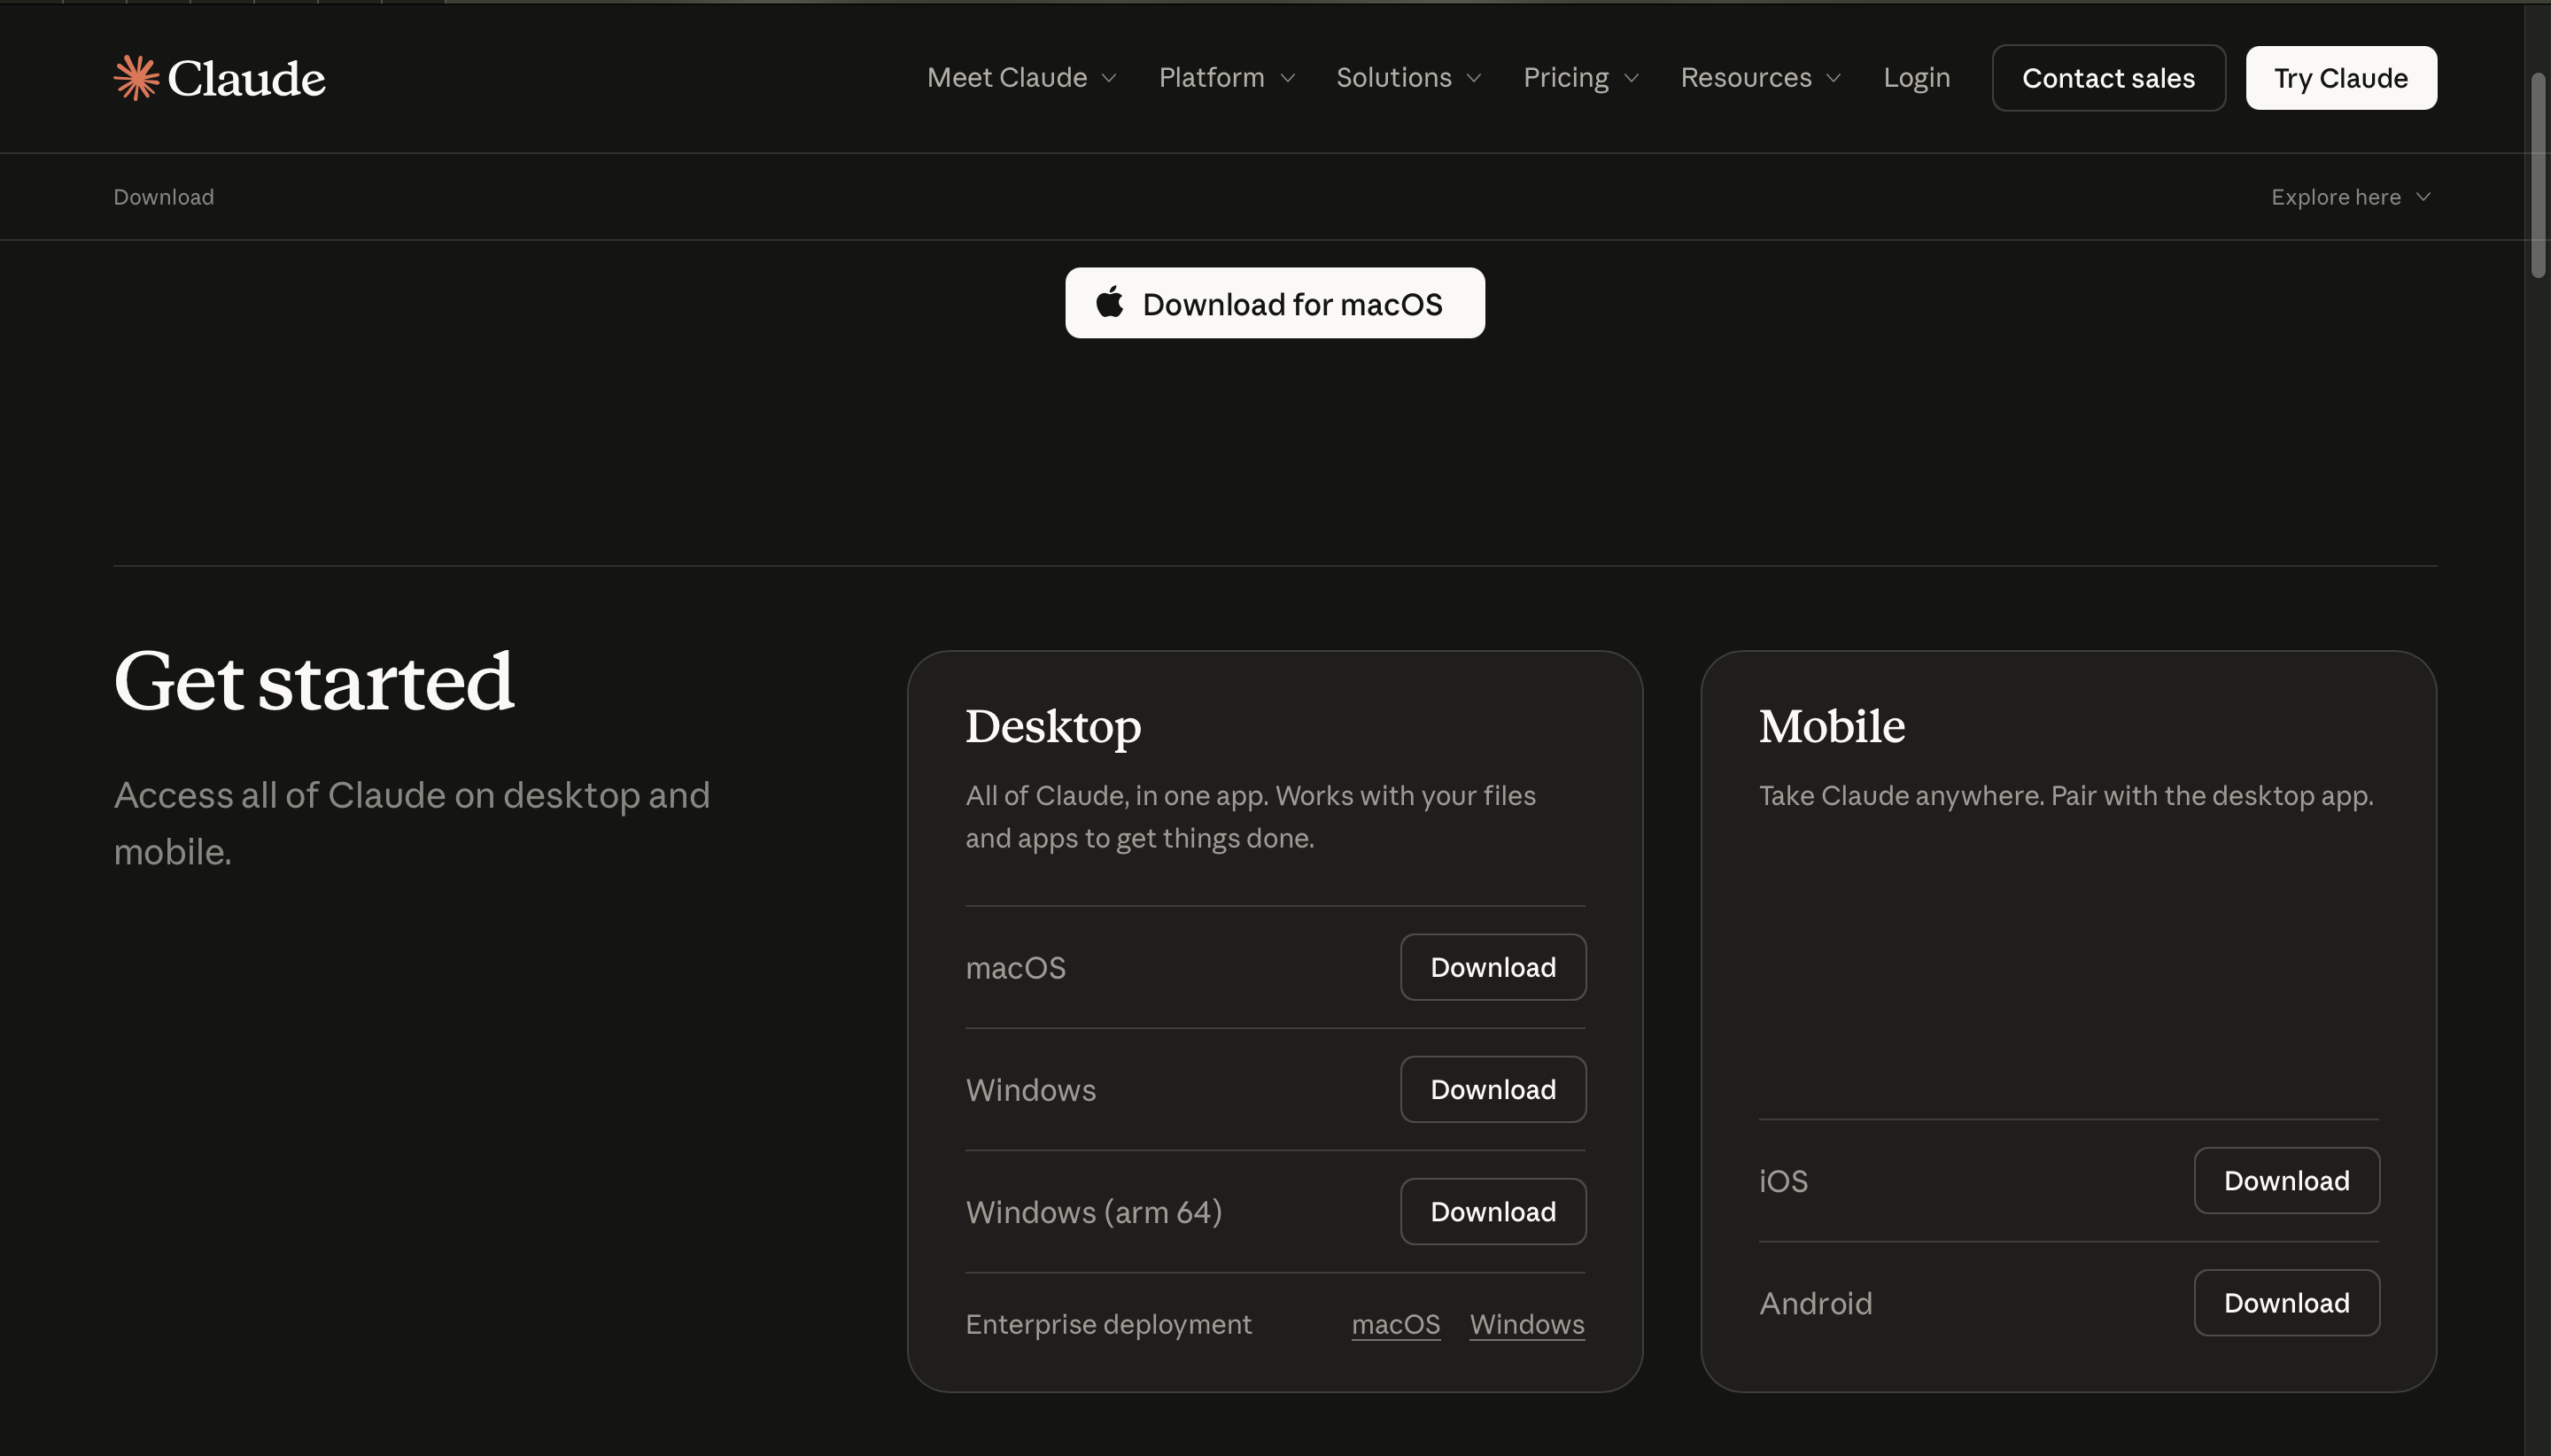This screenshot has height=1456, width=2551.
Task: Click the Get started heading
Action: point(314,681)
